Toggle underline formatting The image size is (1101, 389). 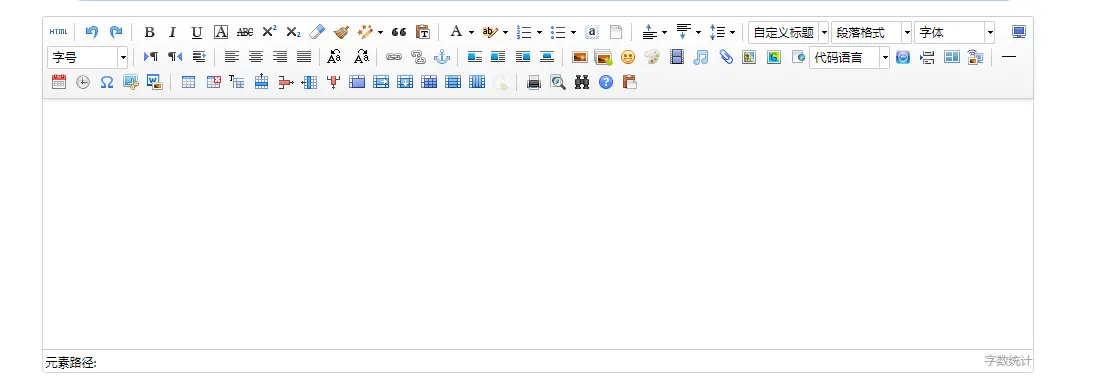click(x=197, y=32)
